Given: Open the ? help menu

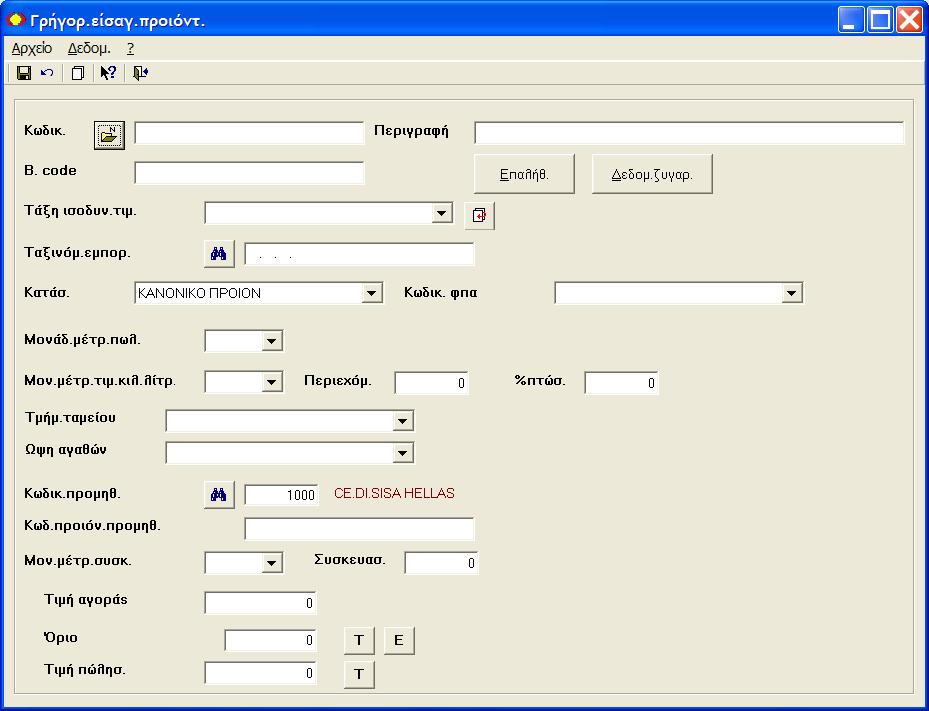Looking at the screenshot, I should [x=130, y=49].
